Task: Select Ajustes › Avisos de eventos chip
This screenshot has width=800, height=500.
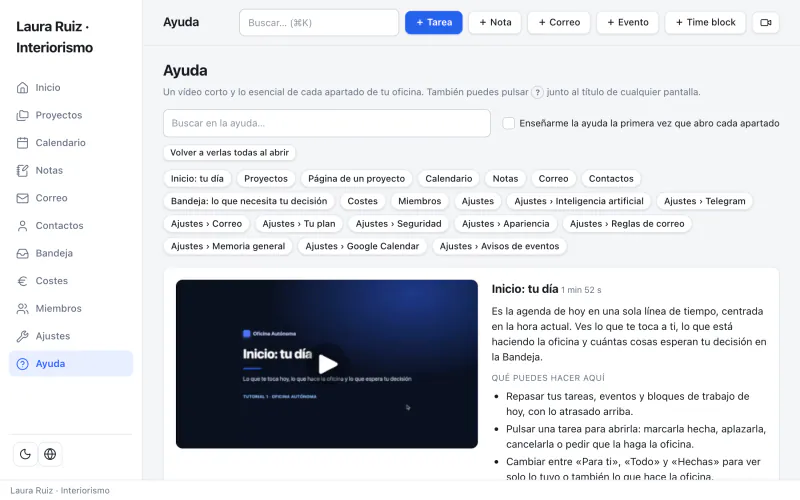Action: pyautogui.click(x=499, y=246)
